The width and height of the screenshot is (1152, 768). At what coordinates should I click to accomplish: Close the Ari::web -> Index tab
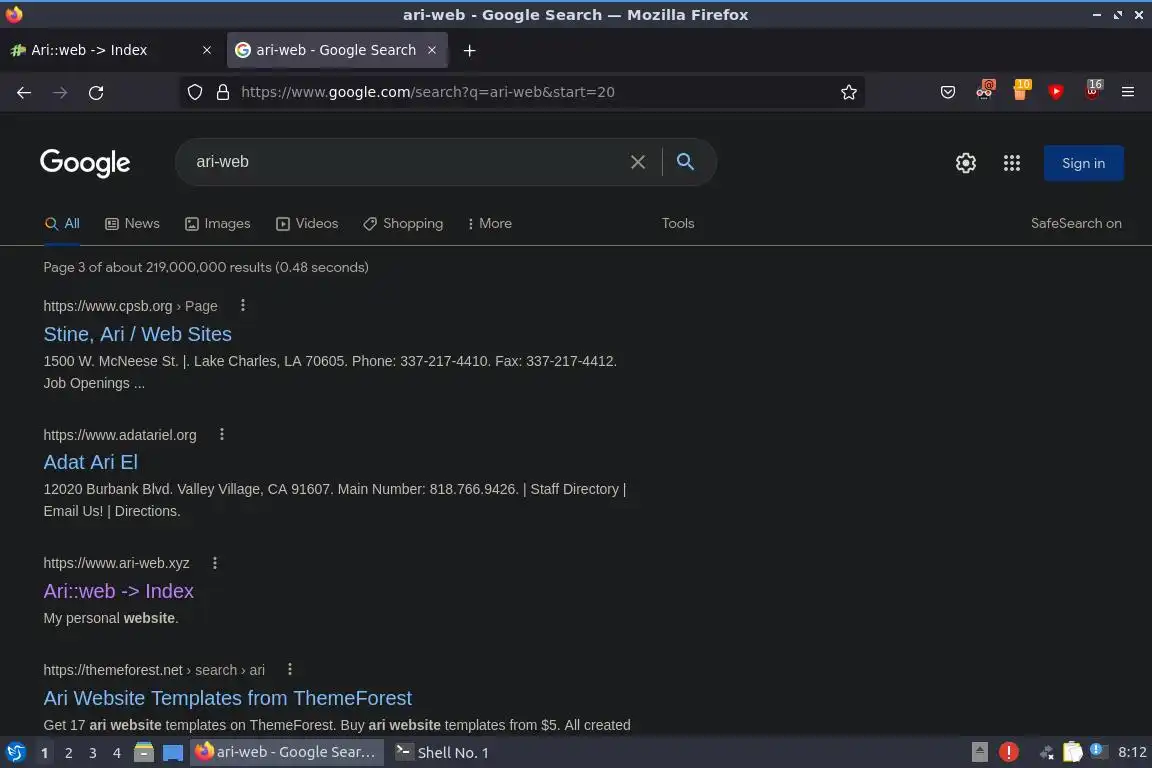coord(207,50)
